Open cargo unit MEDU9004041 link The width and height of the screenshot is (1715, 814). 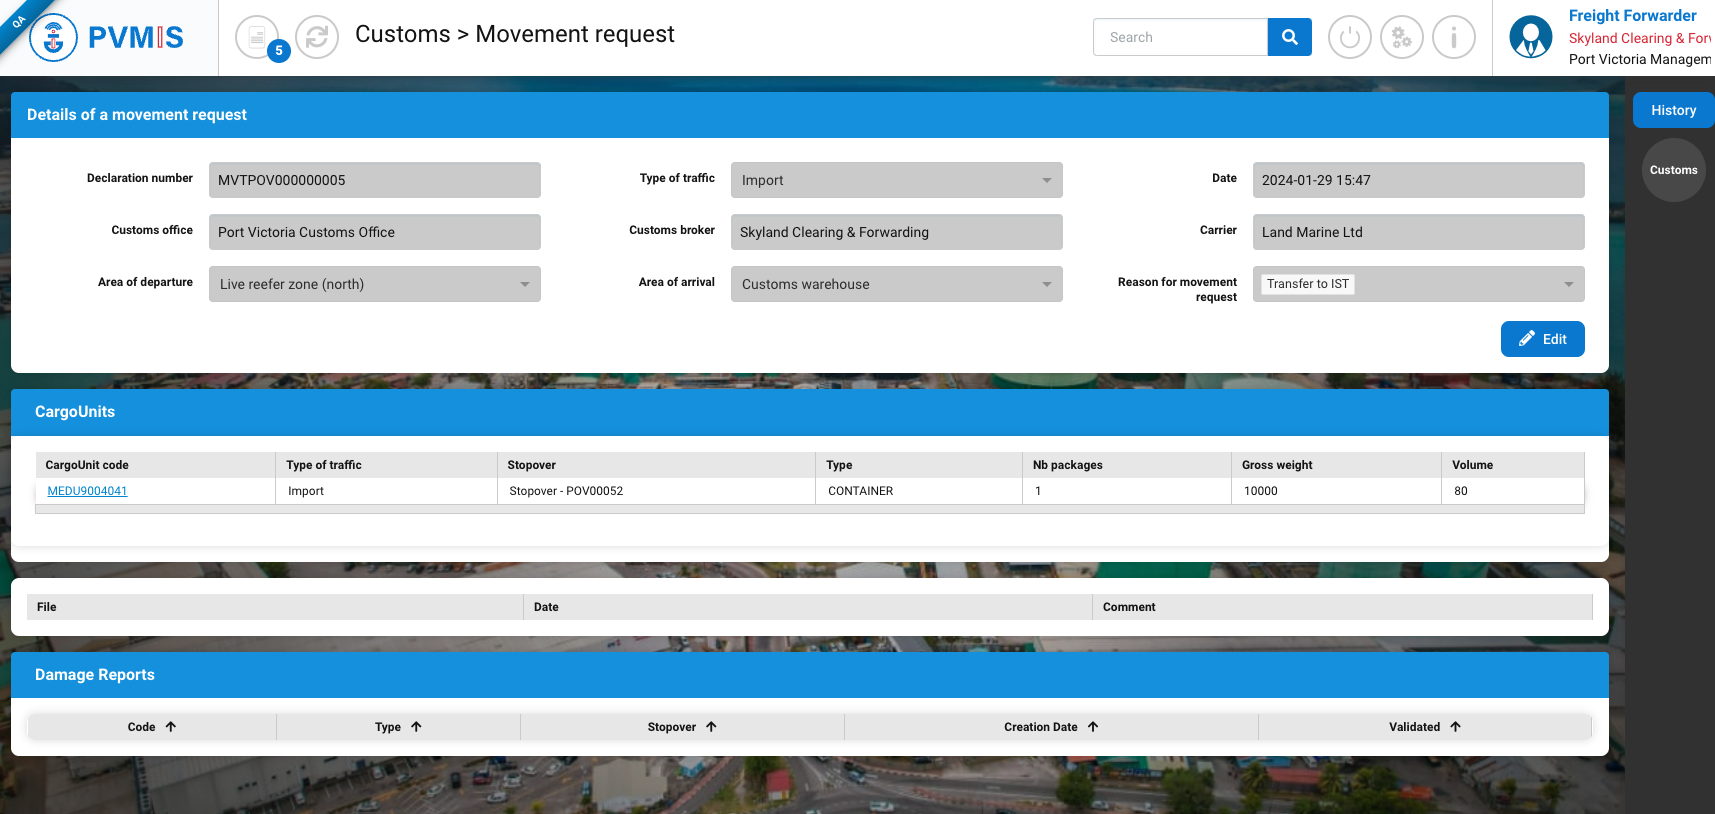(x=87, y=491)
